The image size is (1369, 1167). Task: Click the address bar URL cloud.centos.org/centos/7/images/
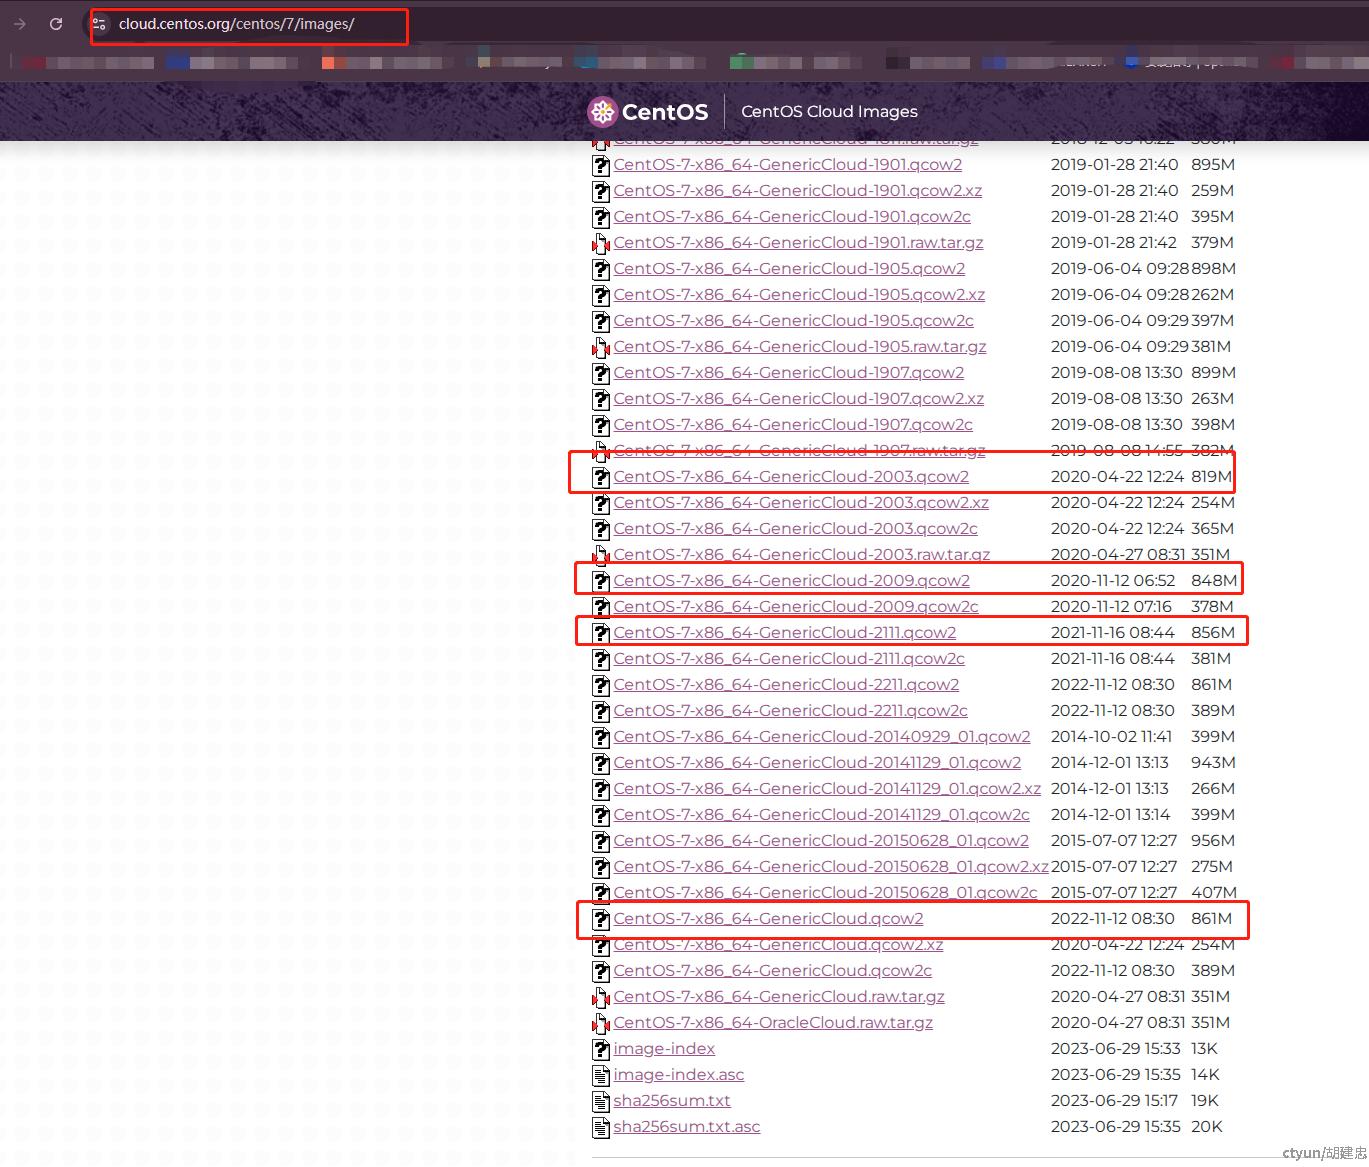236,24
